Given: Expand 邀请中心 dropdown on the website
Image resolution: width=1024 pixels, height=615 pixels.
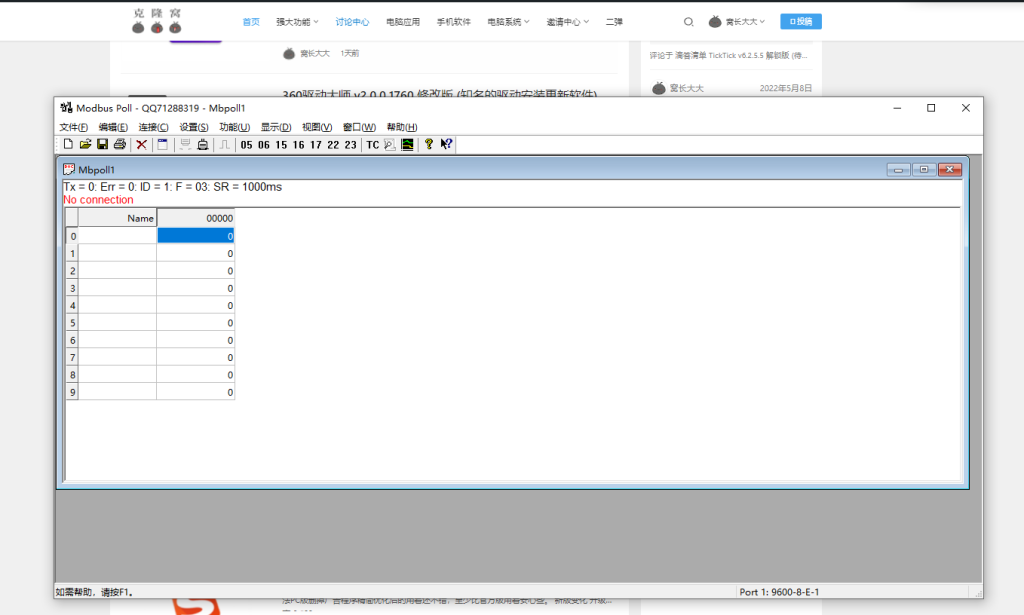Looking at the screenshot, I should (568, 22).
